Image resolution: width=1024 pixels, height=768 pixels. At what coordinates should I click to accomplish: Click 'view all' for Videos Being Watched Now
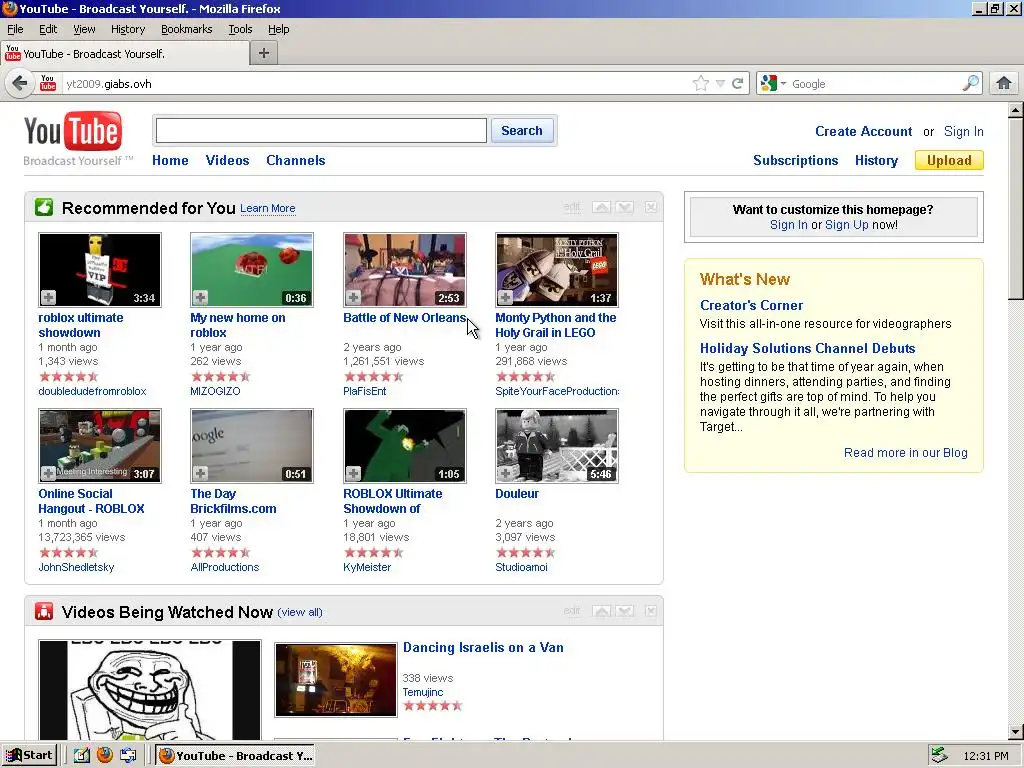pyautogui.click(x=300, y=612)
